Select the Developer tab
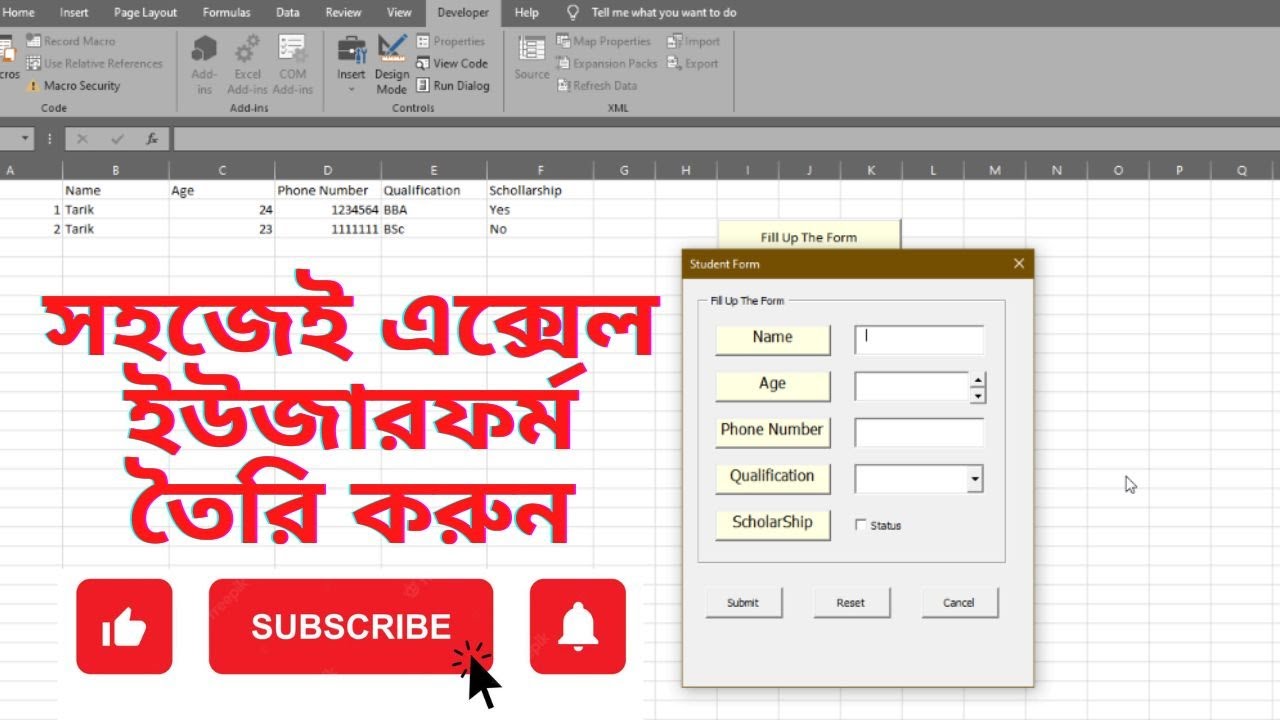 [464, 13]
